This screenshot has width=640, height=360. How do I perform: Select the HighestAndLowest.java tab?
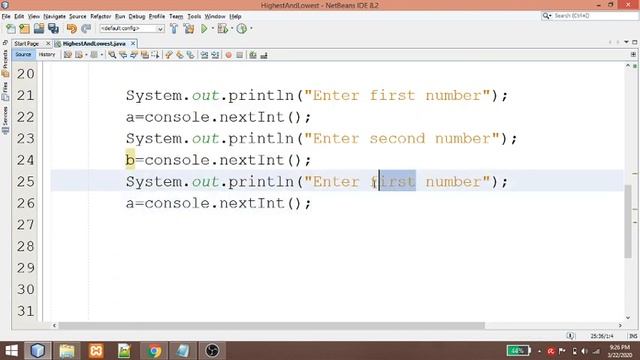[x=94, y=43]
